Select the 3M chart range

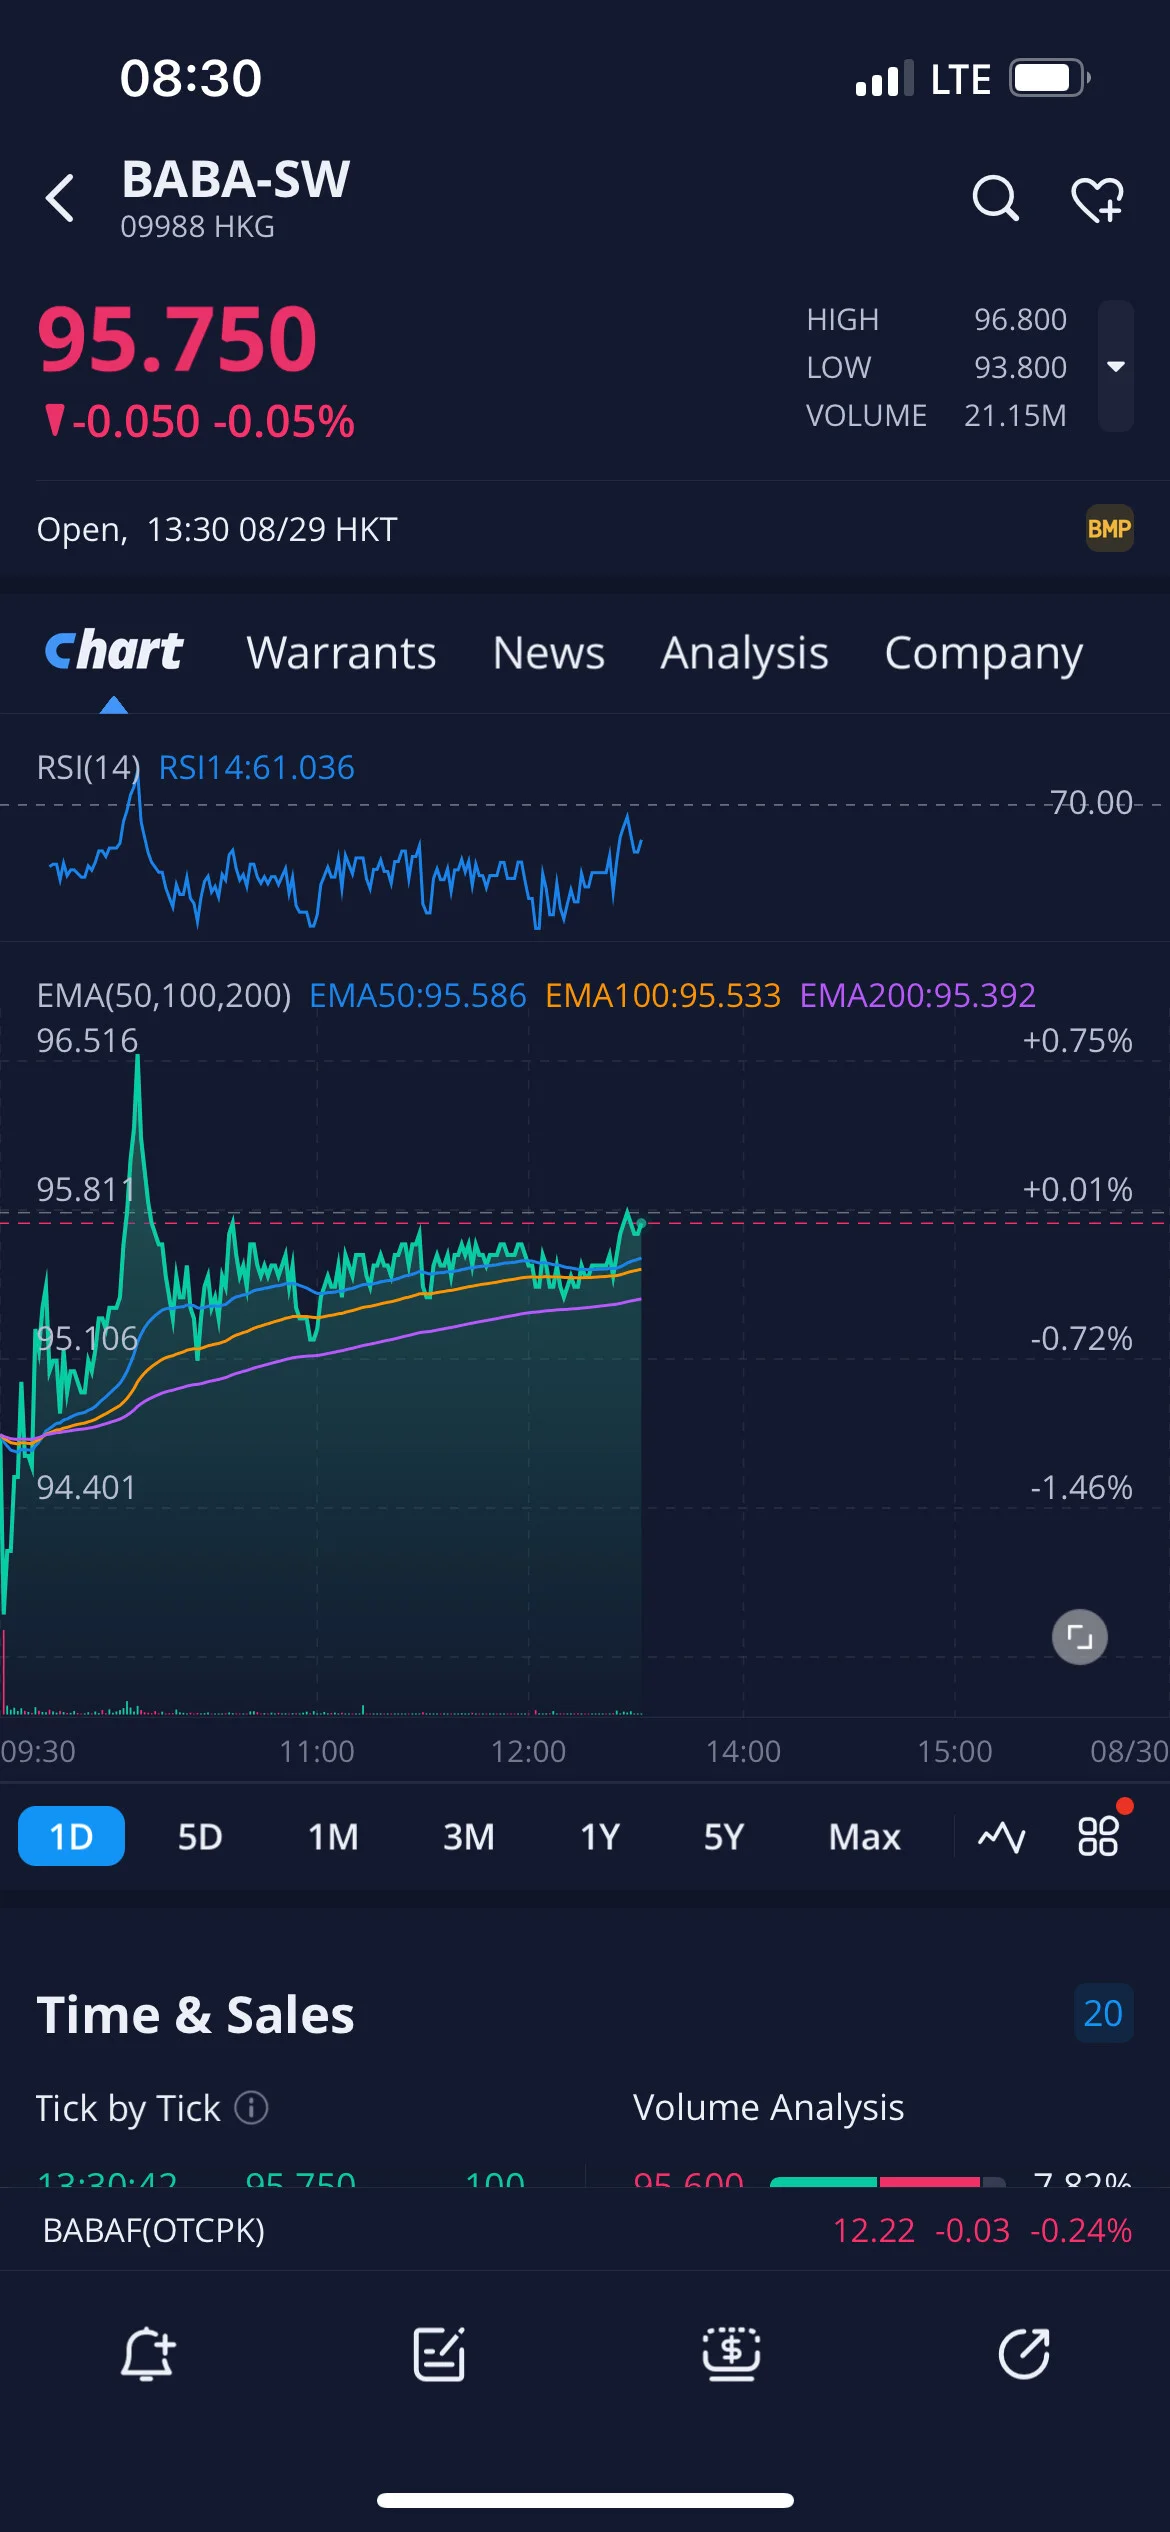click(x=468, y=1836)
